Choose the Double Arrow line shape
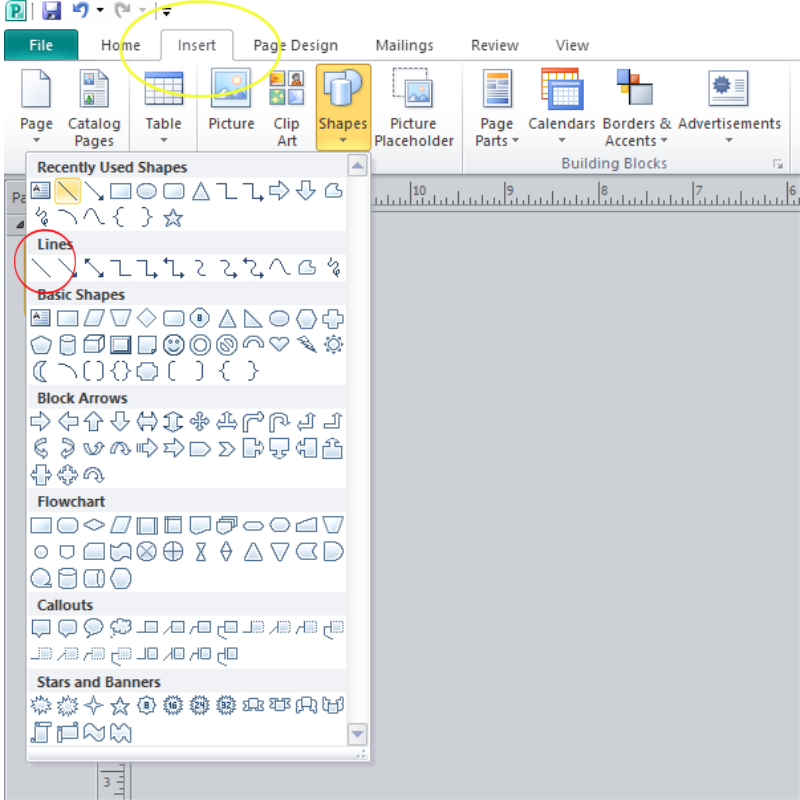 [x=94, y=268]
